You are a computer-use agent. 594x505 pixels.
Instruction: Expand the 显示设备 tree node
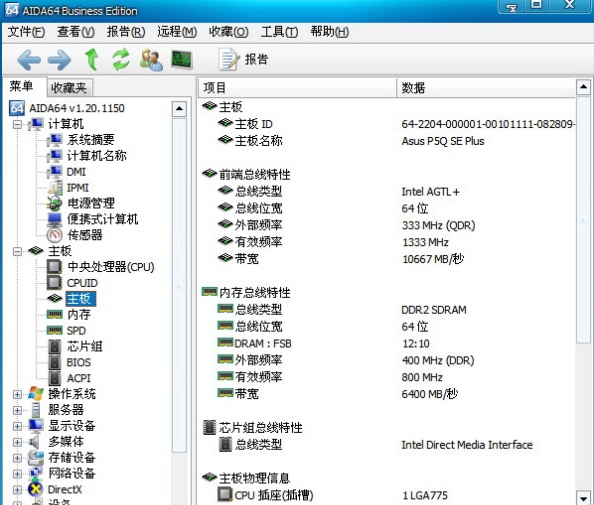coord(17,426)
